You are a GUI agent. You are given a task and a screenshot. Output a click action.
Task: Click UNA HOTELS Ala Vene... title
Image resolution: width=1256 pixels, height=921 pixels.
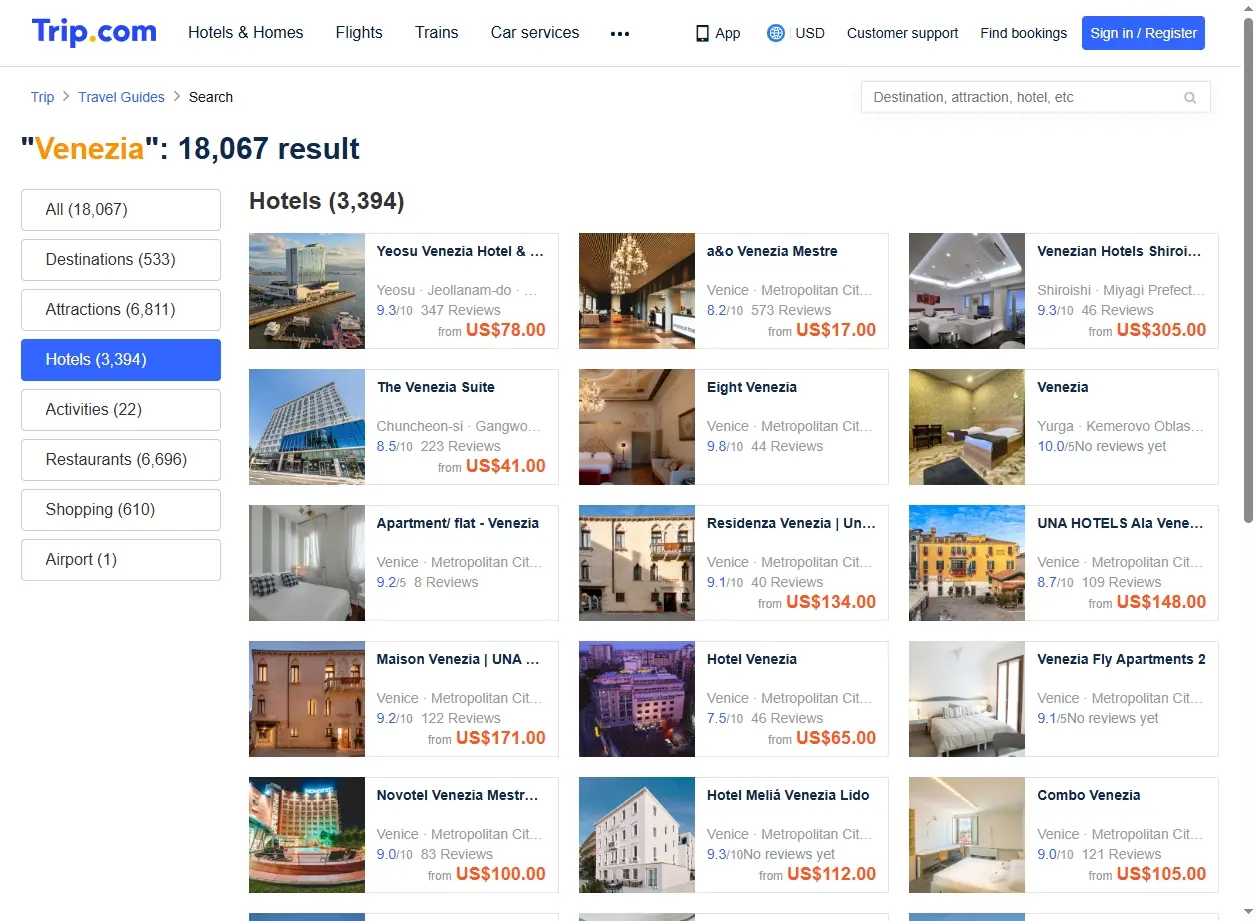pos(1119,523)
